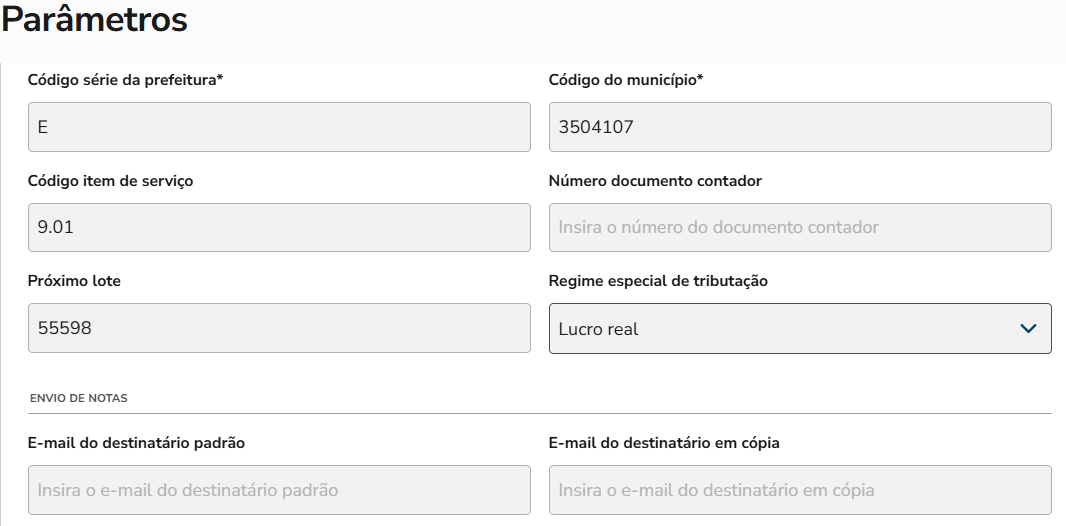Click the Parâmetros page heading

pos(95,20)
